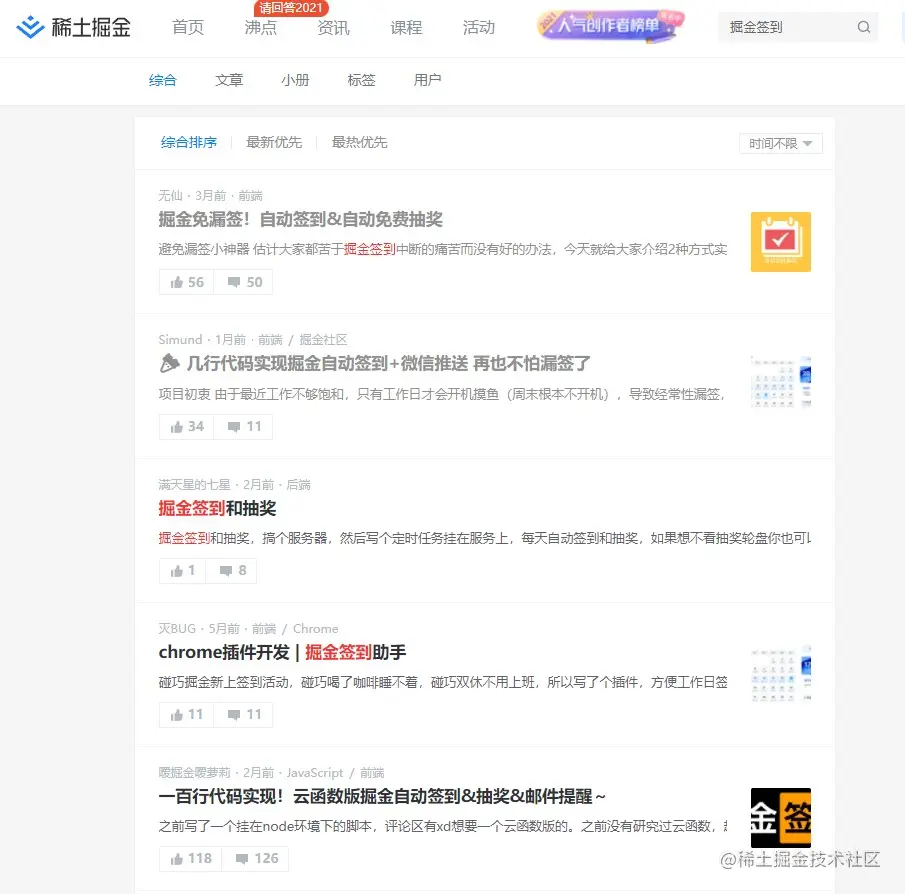Open comments on 掘金签到和抽奖 (8)

click(231, 571)
